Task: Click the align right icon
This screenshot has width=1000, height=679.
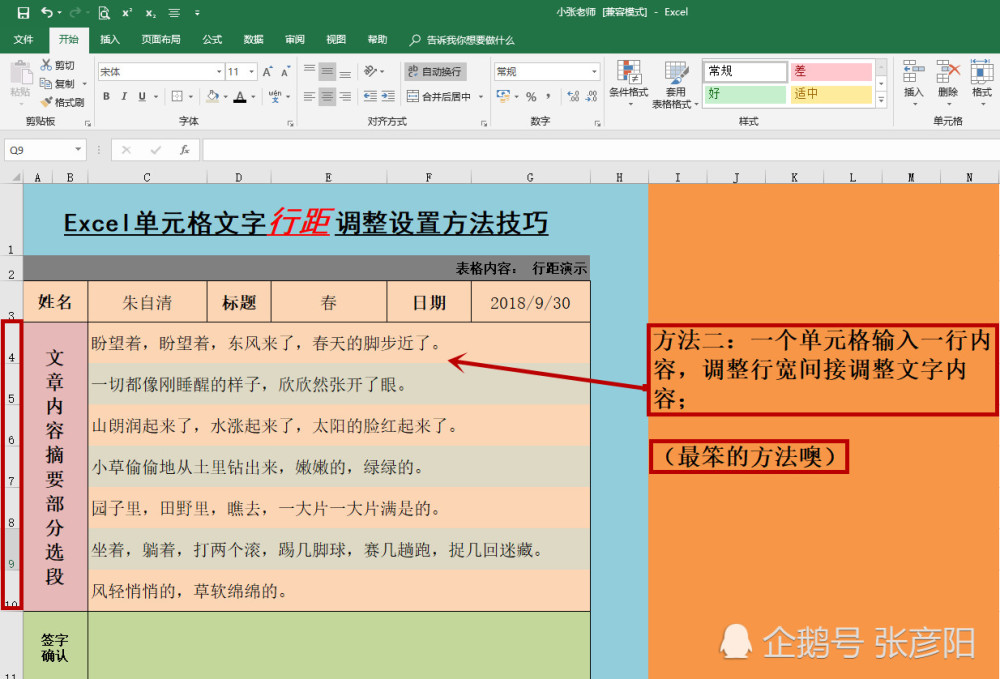Action: click(345, 96)
